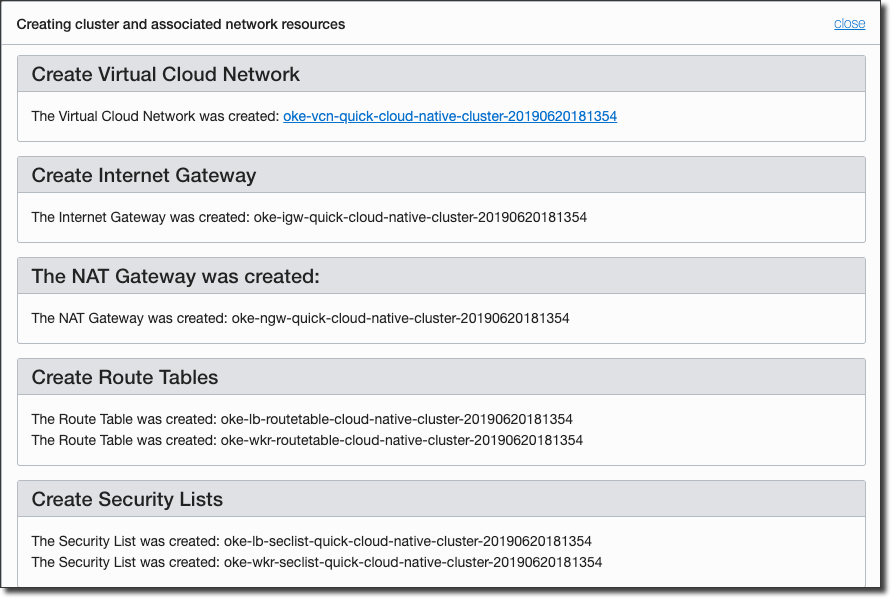Click the Create Internet Gateway section header
The image size is (891, 598).
(x=144, y=175)
